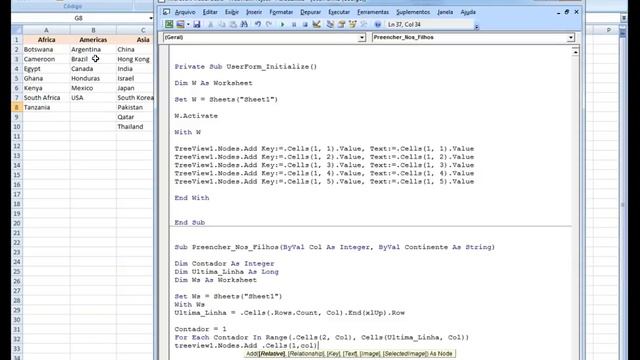Open the Suplementos menu
The width and height of the screenshot is (640, 360).
tap(413, 12)
